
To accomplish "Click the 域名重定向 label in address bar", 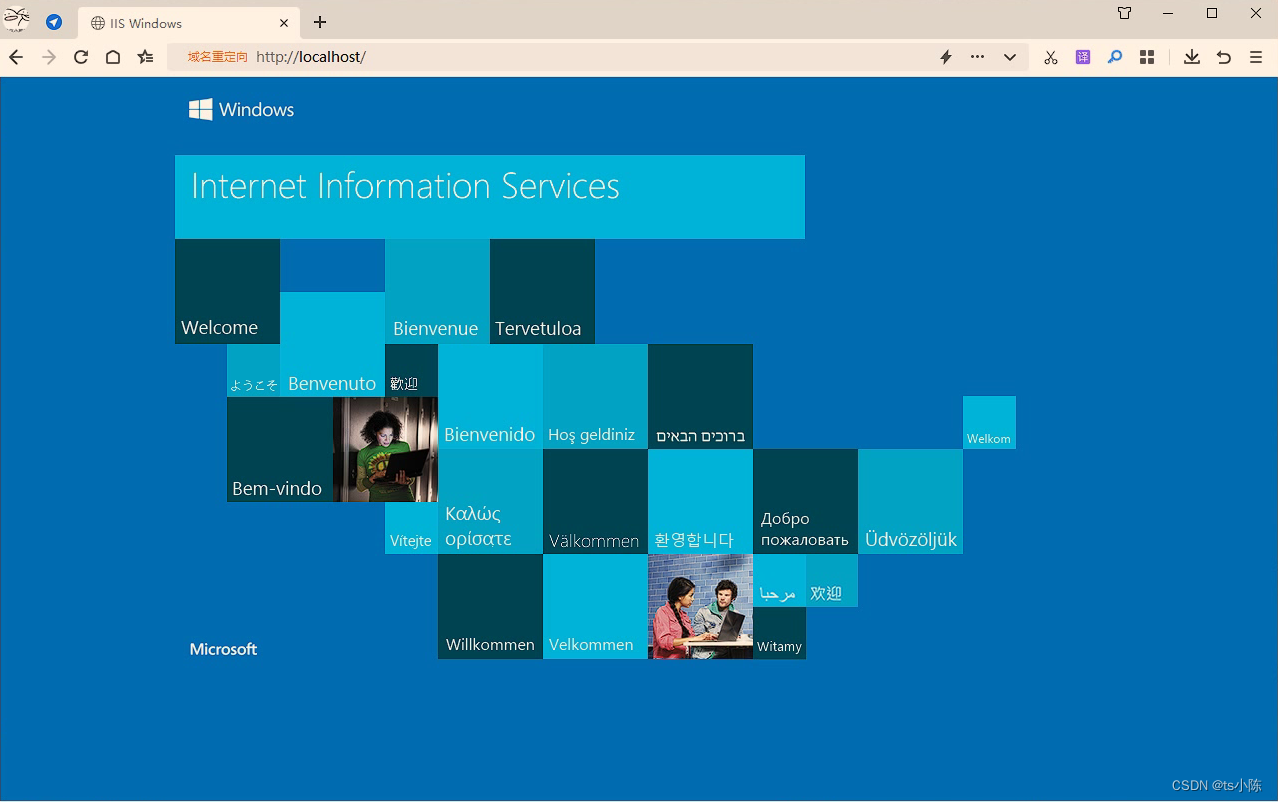I will tap(217, 57).
